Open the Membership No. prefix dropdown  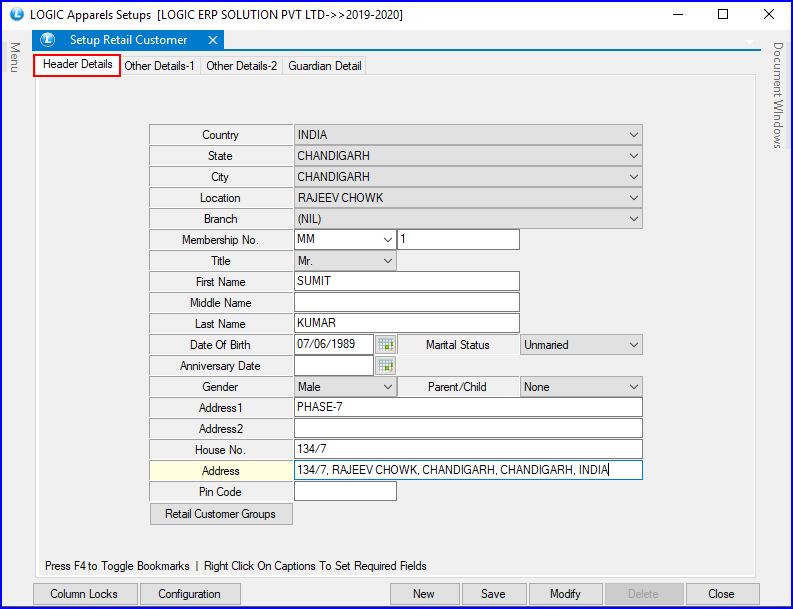point(387,240)
